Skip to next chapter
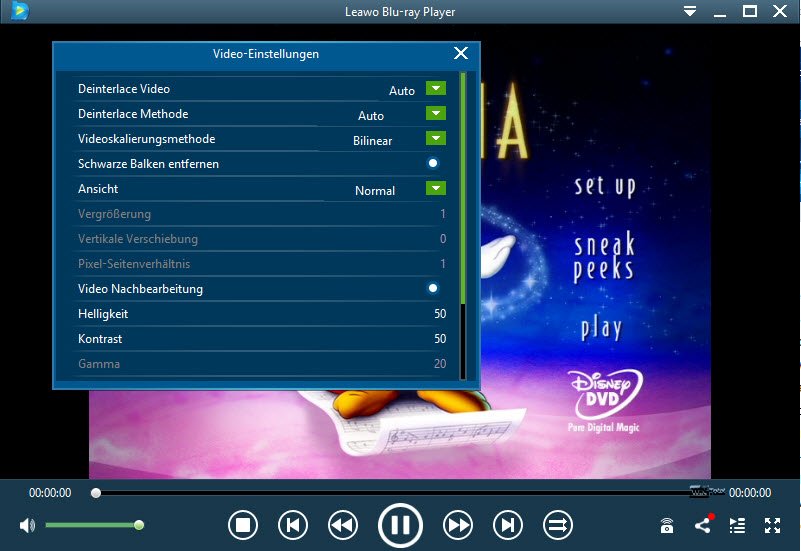The image size is (801, 551). point(508,525)
